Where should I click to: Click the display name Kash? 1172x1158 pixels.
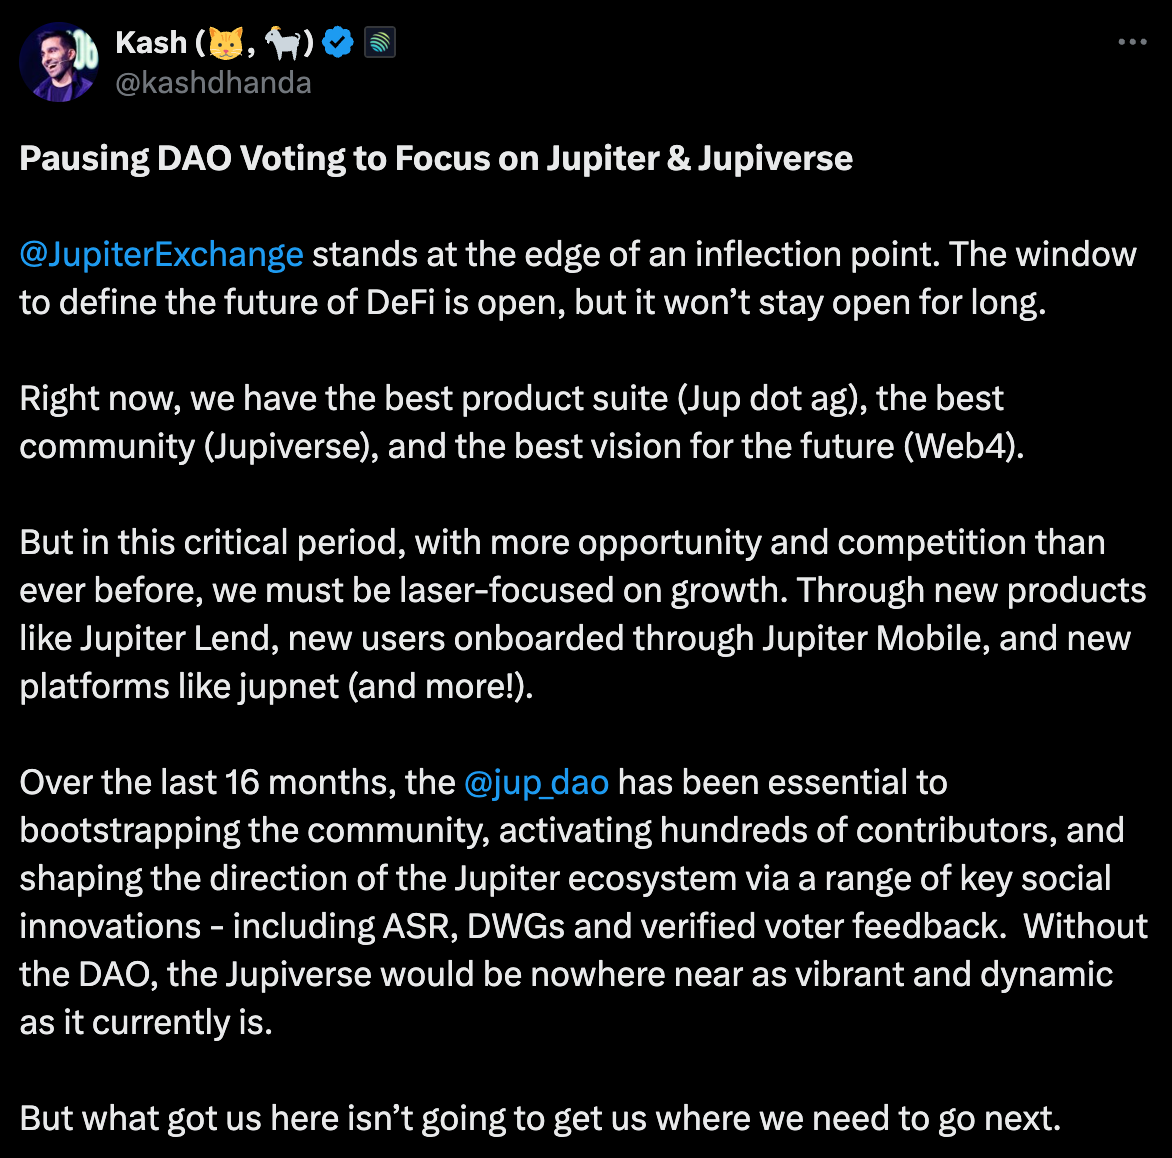[x=151, y=43]
